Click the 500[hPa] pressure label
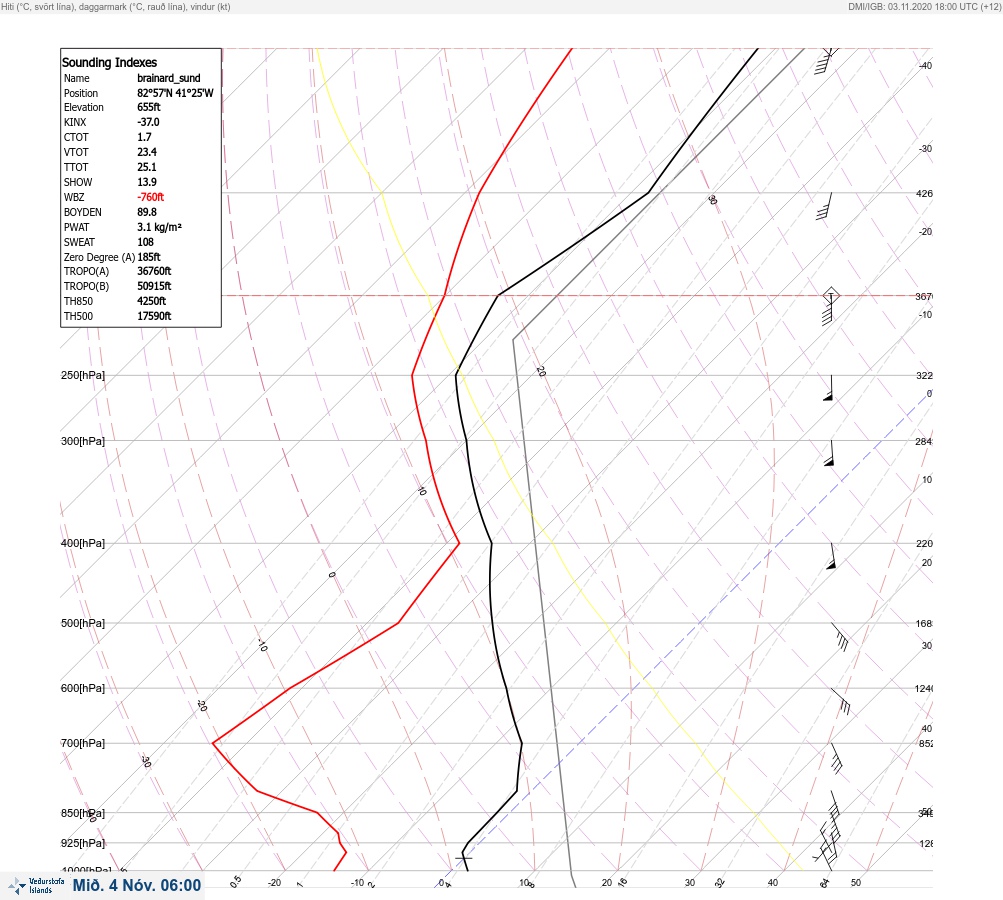The width and height of the screenshot is (1003, 900). tap(83, 623)
